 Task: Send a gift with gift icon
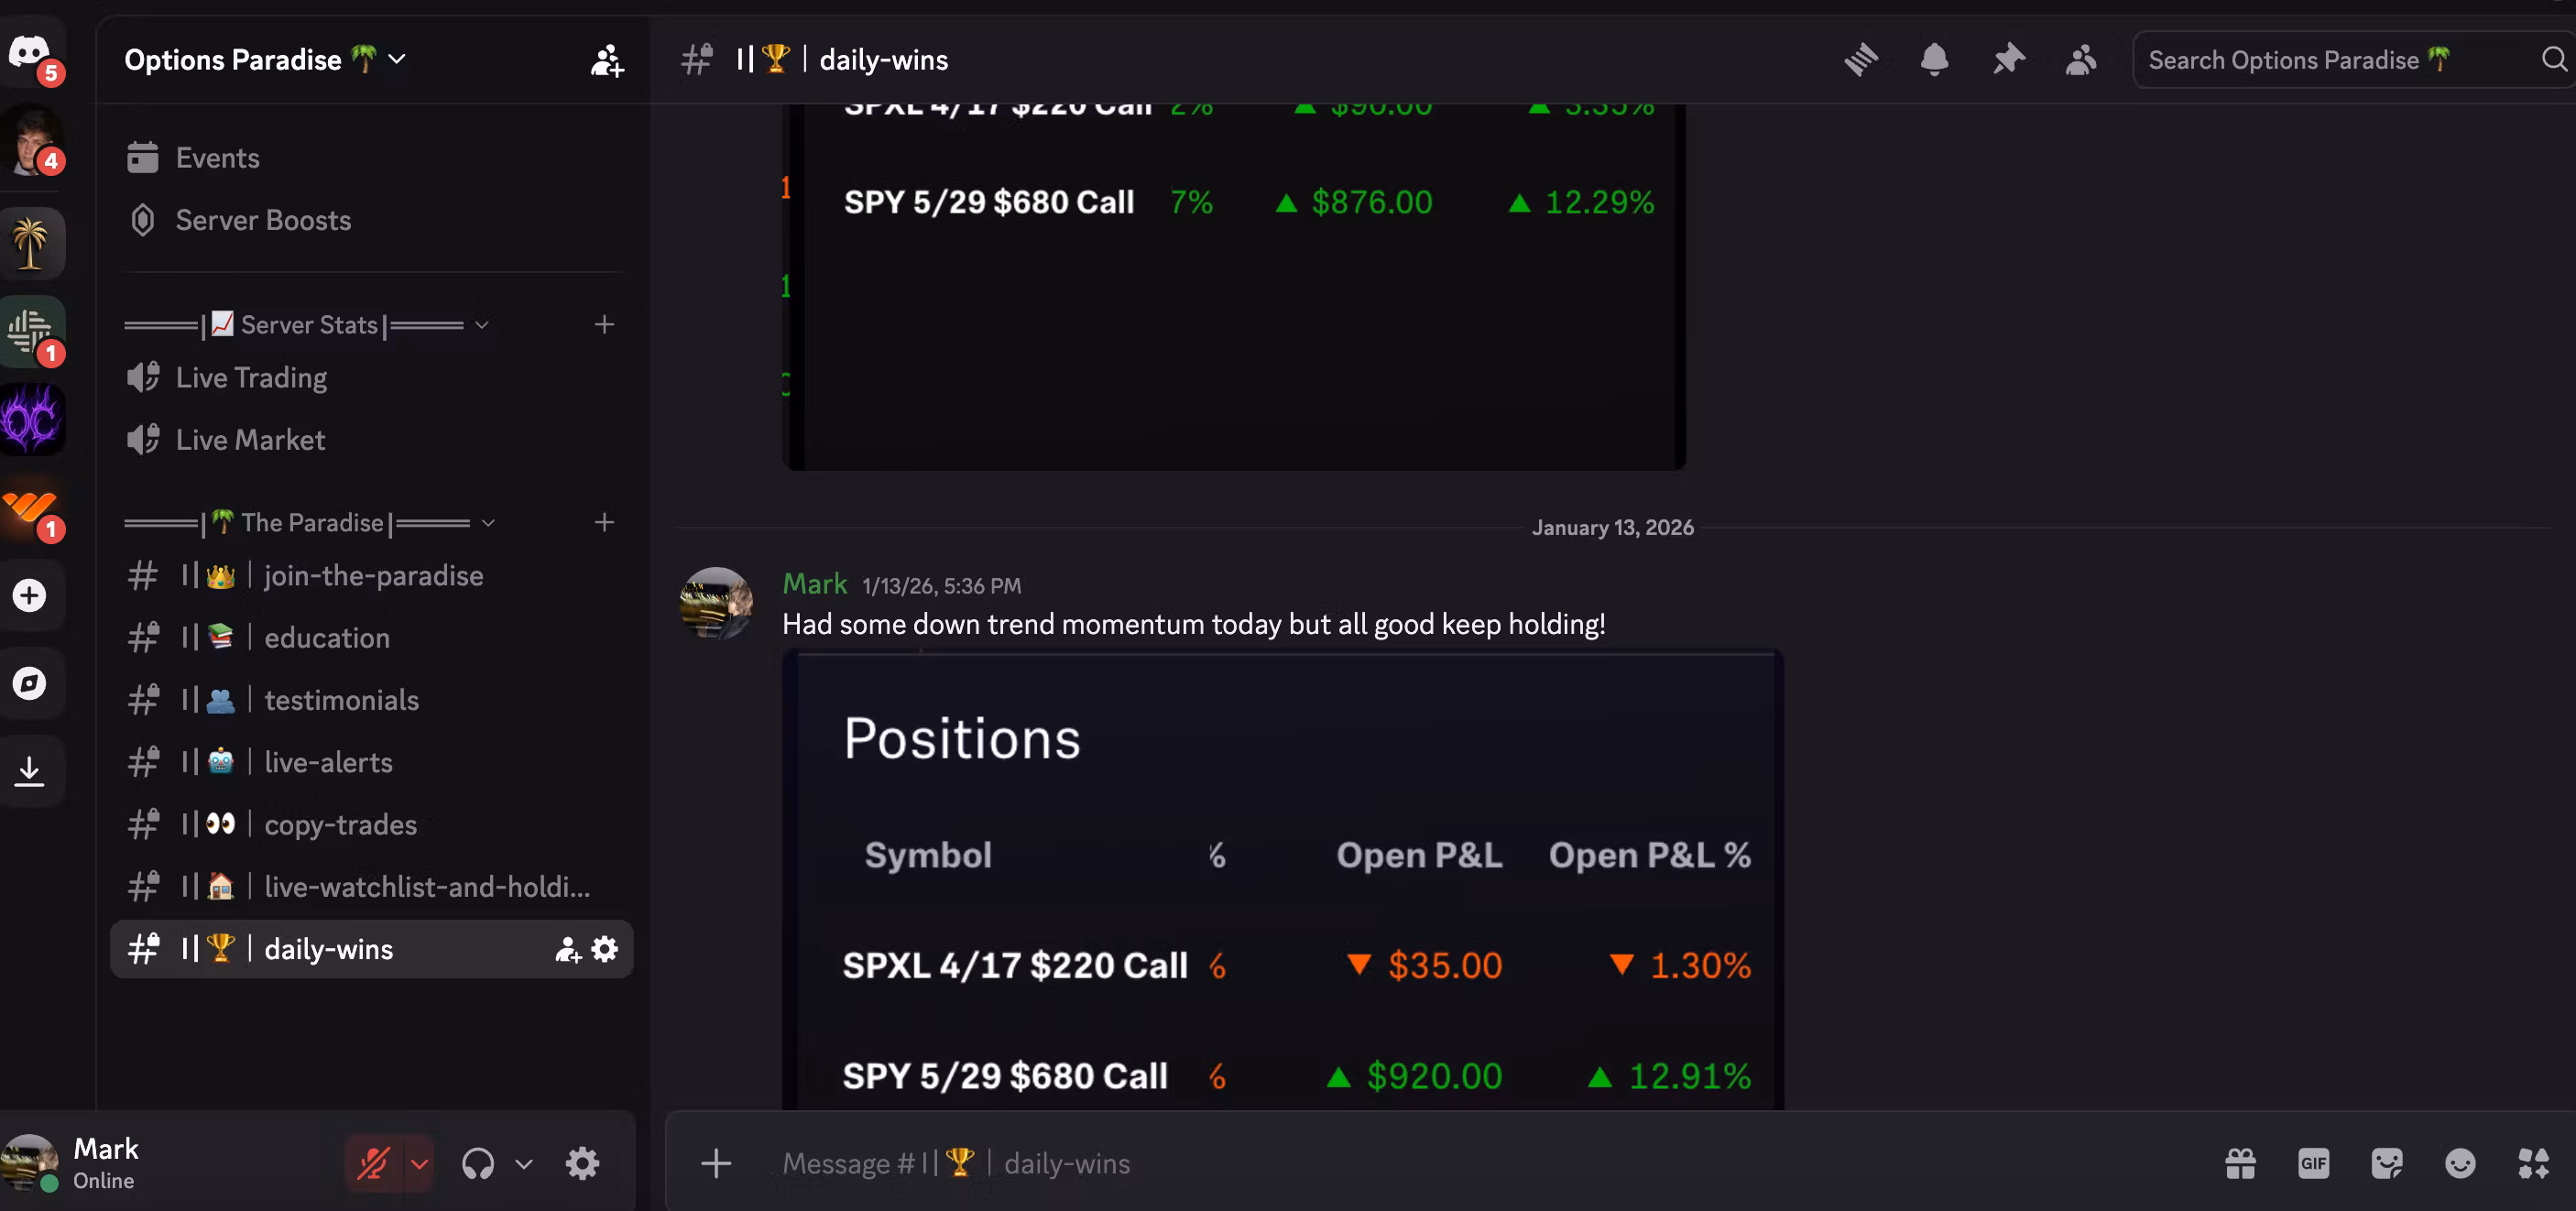pos(2240,1163)
